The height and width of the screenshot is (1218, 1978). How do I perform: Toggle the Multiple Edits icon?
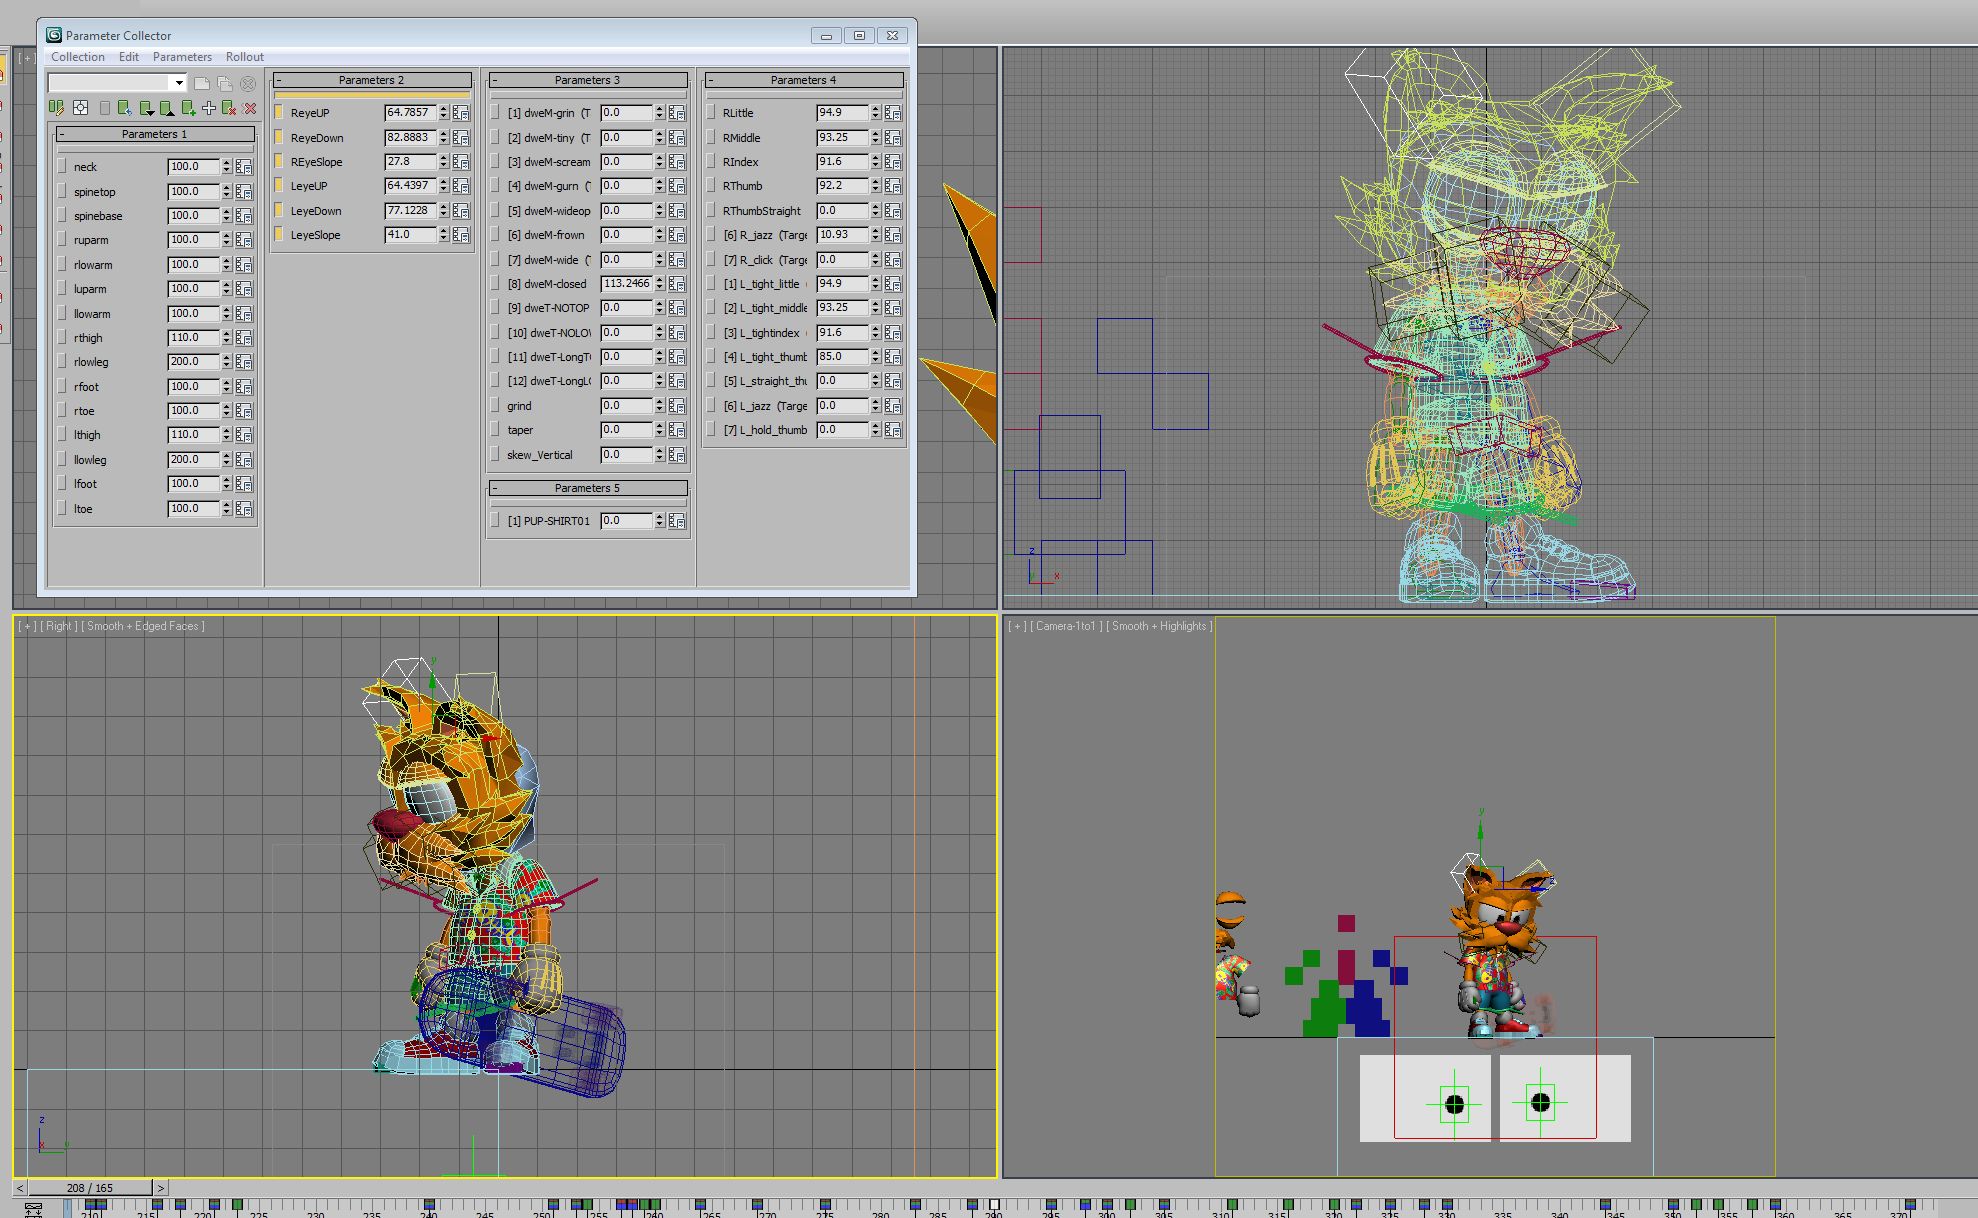(x=57, y=108)
